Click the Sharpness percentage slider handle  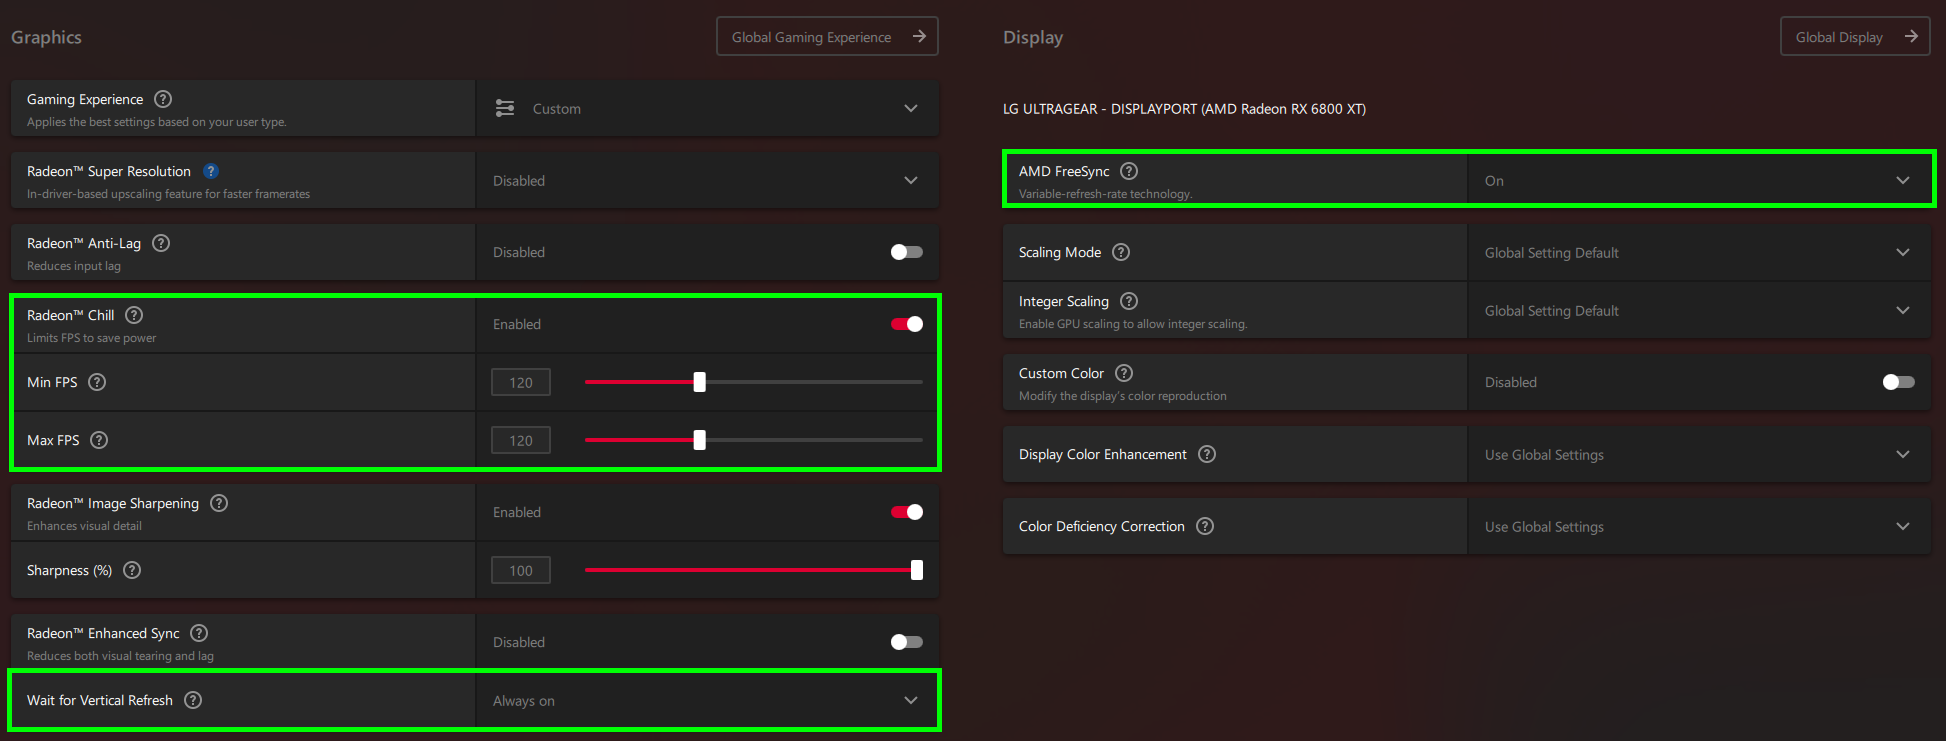pyautogui.click(x=917, y=570)
